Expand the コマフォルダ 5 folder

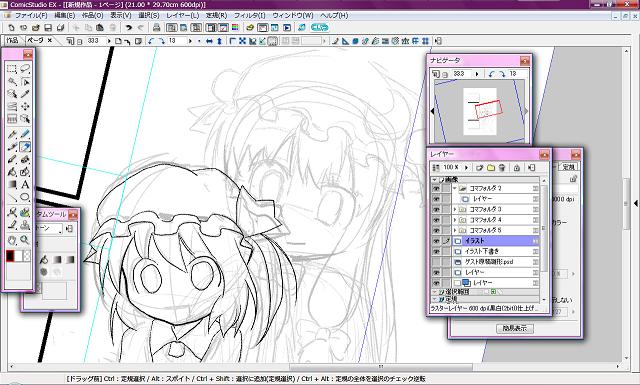(455, 230)
